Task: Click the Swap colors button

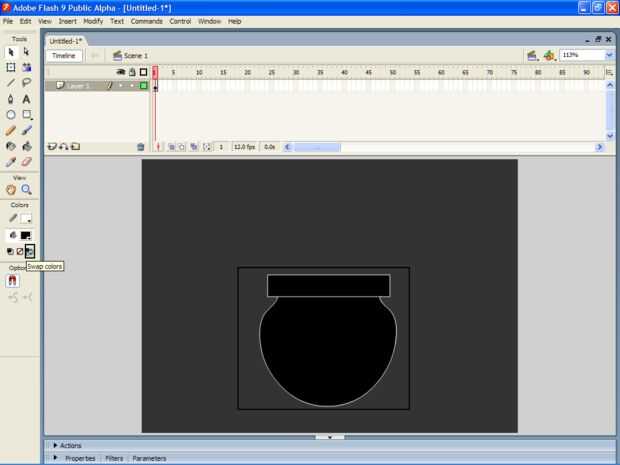Action: (x=30, y=251)
